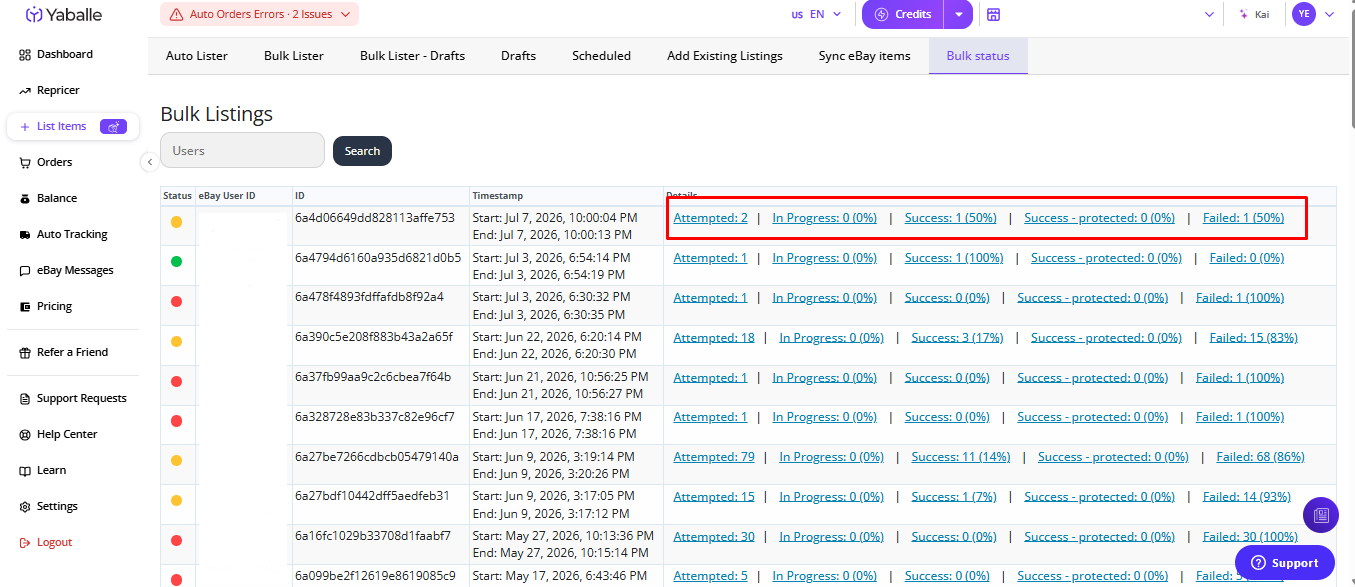Click the YE profile avatar

click(1303, 14)
